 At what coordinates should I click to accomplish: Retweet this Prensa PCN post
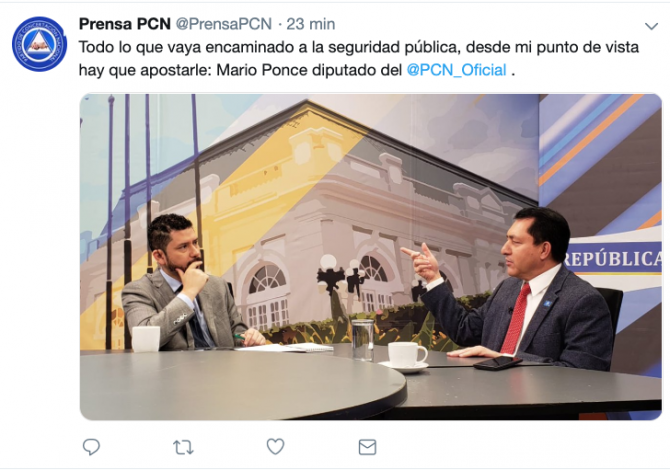[183, 447]
